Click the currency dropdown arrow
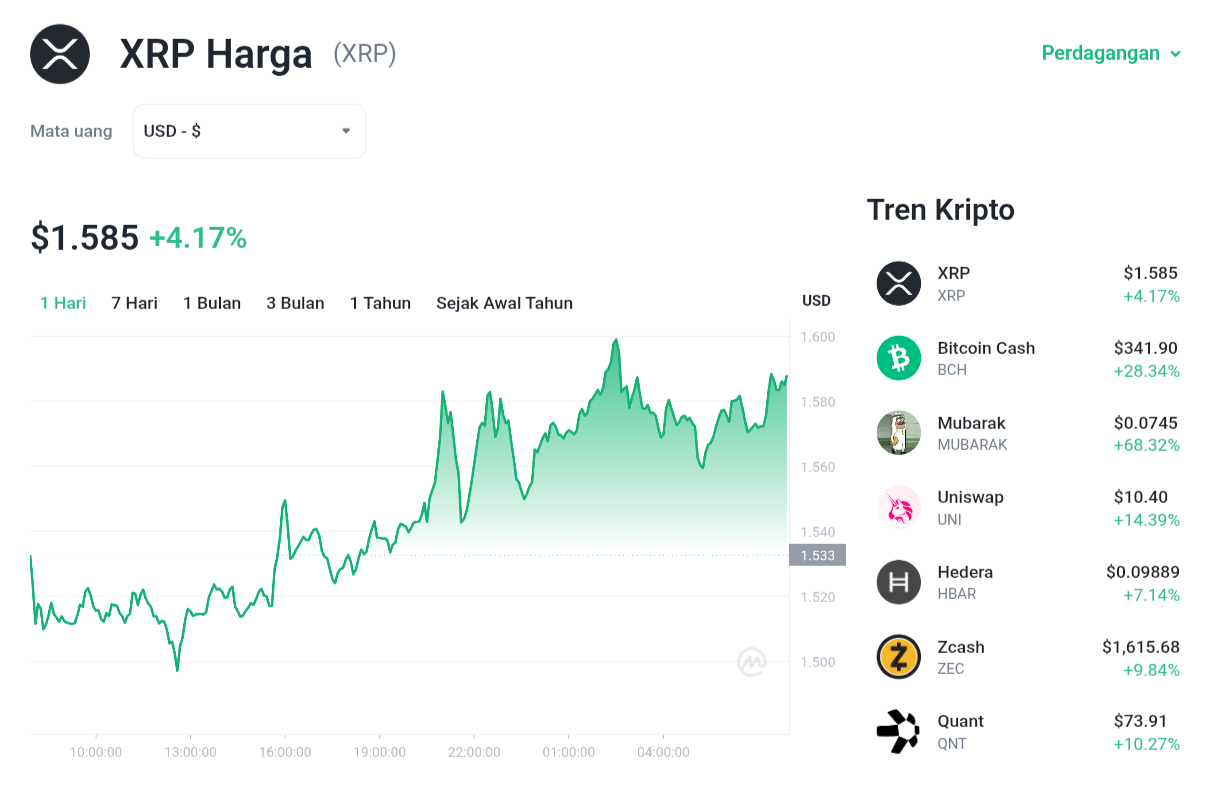Viewport: 1220px width, 787px height. tap(346, 131)
